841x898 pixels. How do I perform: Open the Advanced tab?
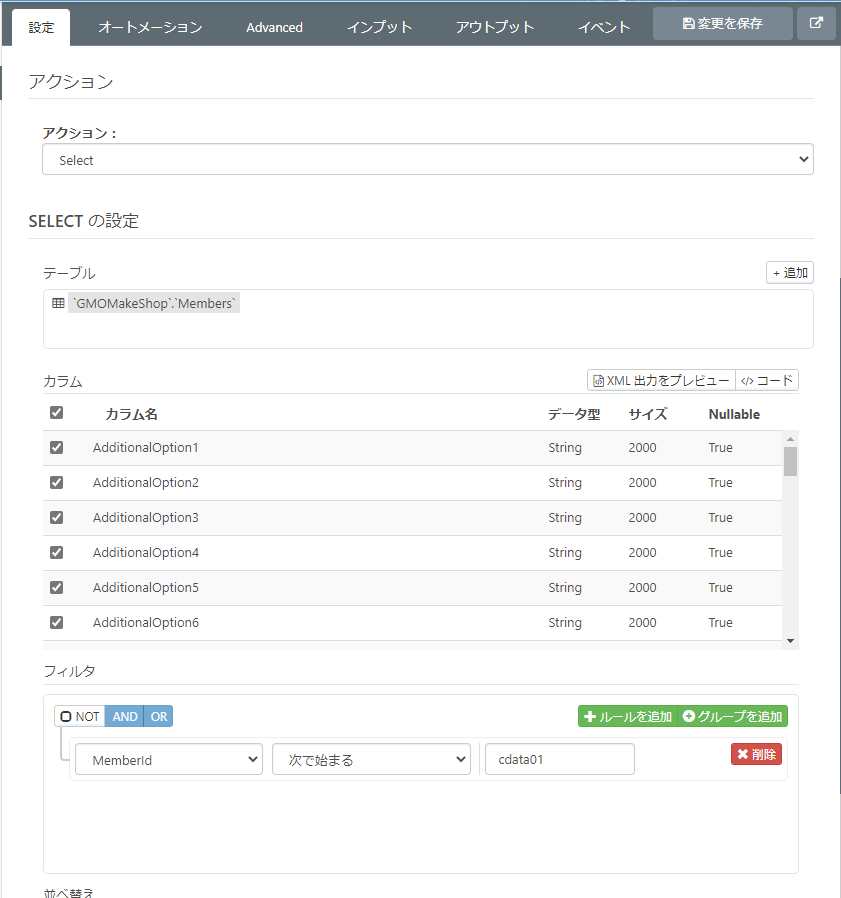274,27
